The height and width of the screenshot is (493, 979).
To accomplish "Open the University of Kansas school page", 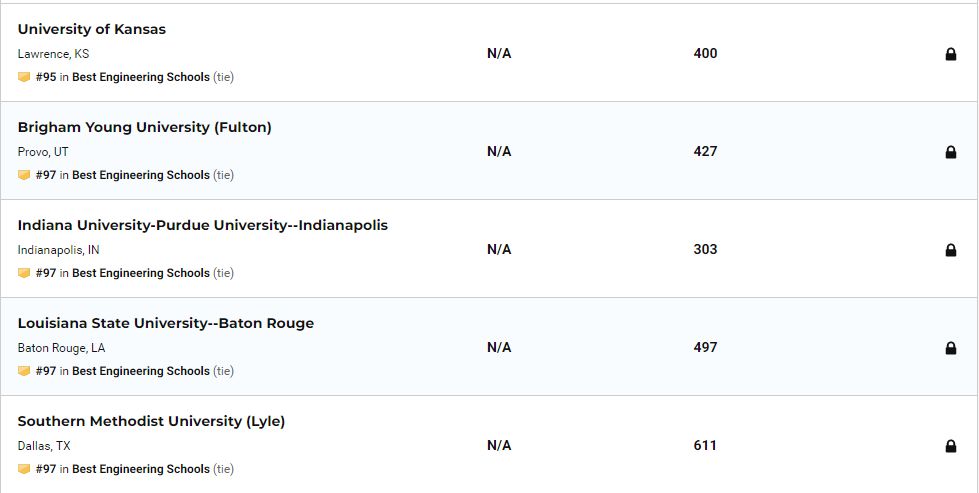I will pos(92,29).
